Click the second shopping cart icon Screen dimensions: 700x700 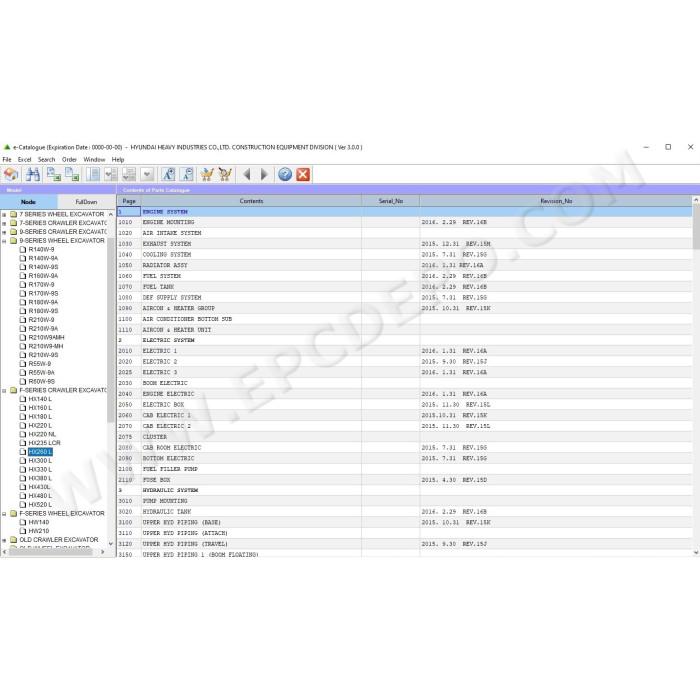point(225,174)
